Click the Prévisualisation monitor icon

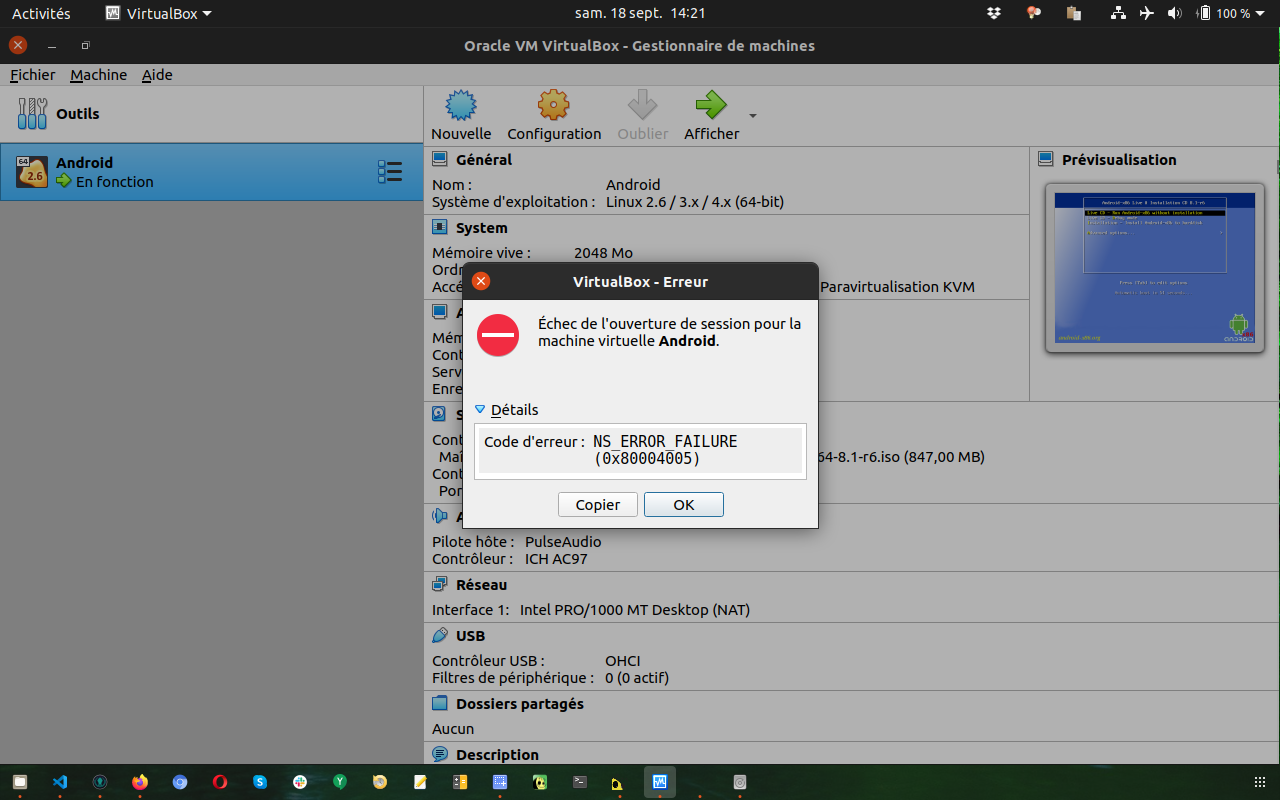[x=1046, y=159]
